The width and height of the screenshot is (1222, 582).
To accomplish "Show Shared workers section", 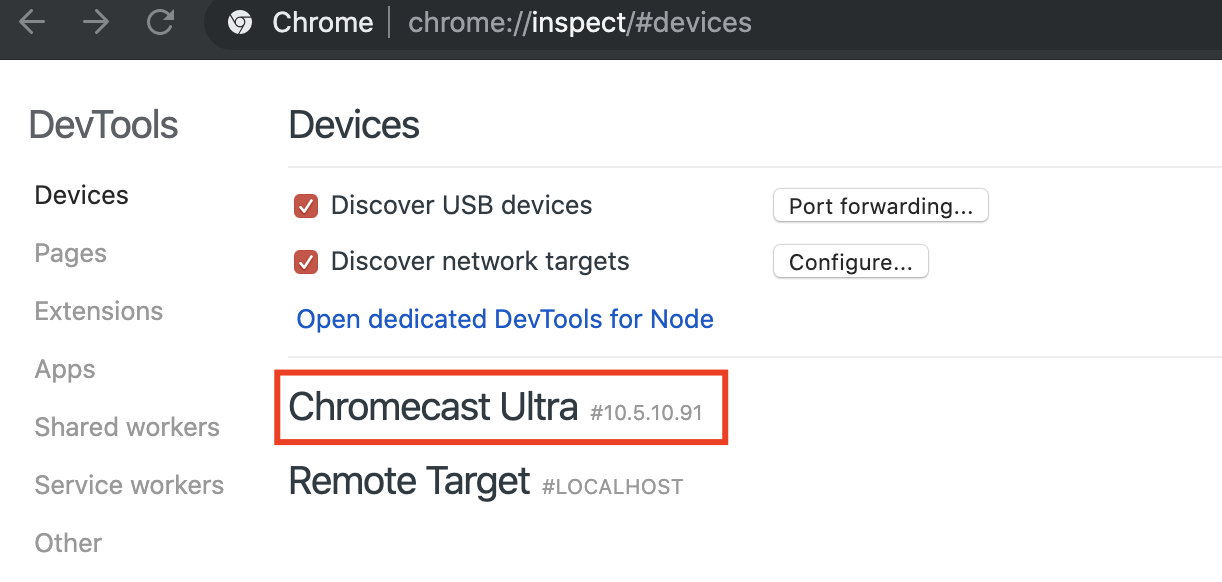I will coord(127,427).
